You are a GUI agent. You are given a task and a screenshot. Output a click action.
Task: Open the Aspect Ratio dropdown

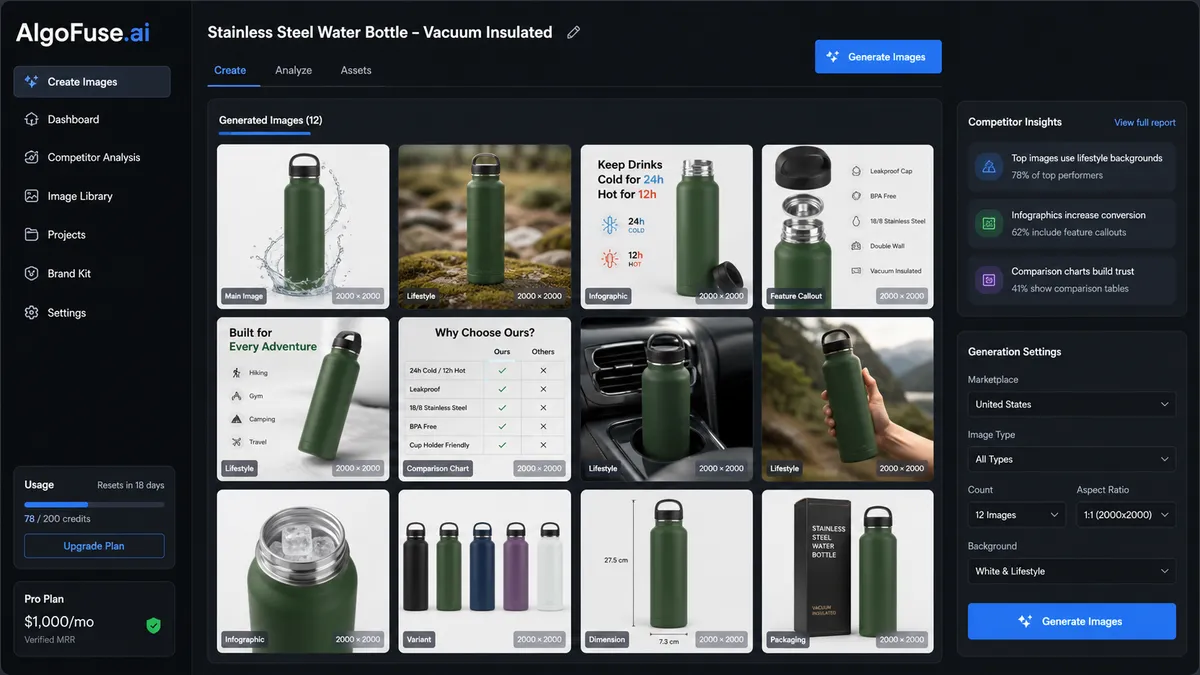pyautogui.click(x=1125, y=515)
